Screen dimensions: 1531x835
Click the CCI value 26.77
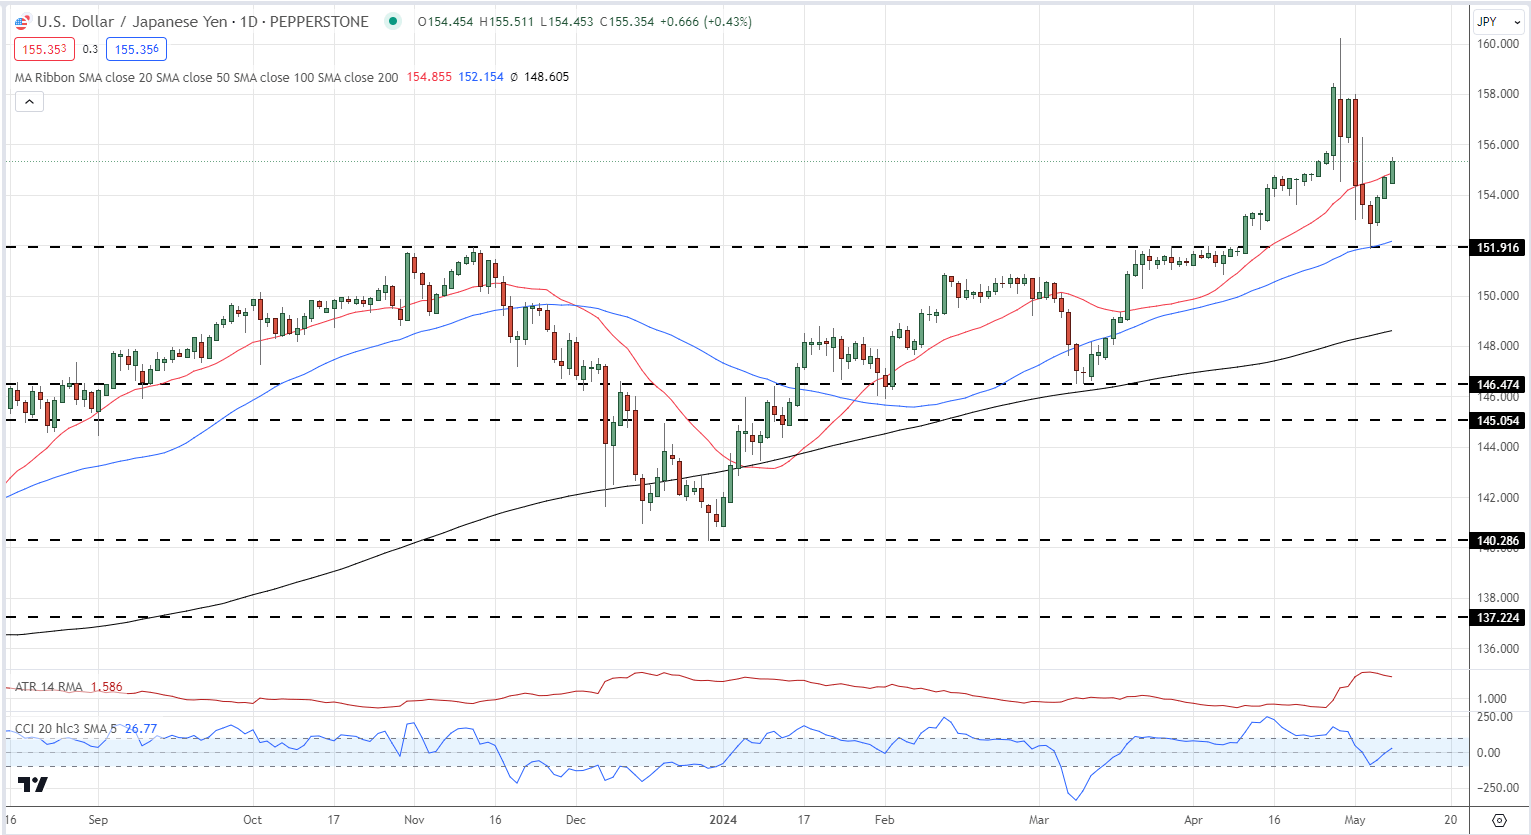pos(141,729)
